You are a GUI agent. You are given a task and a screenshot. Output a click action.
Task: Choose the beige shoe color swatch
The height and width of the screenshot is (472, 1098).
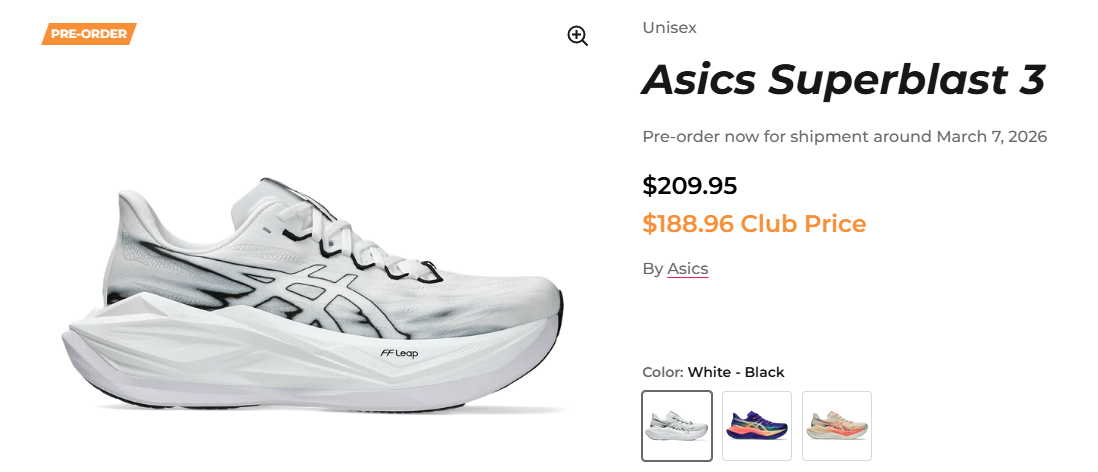click(837, 426)
